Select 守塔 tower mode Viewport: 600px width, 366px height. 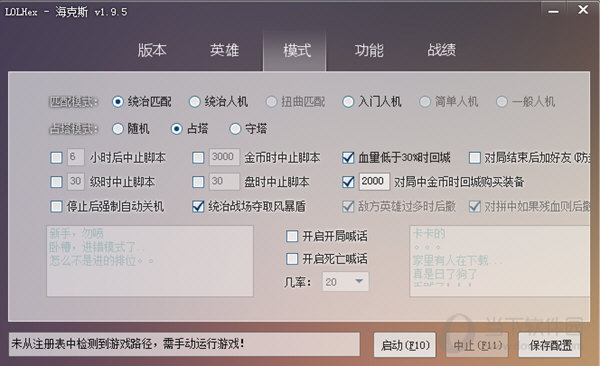point(235,129)
